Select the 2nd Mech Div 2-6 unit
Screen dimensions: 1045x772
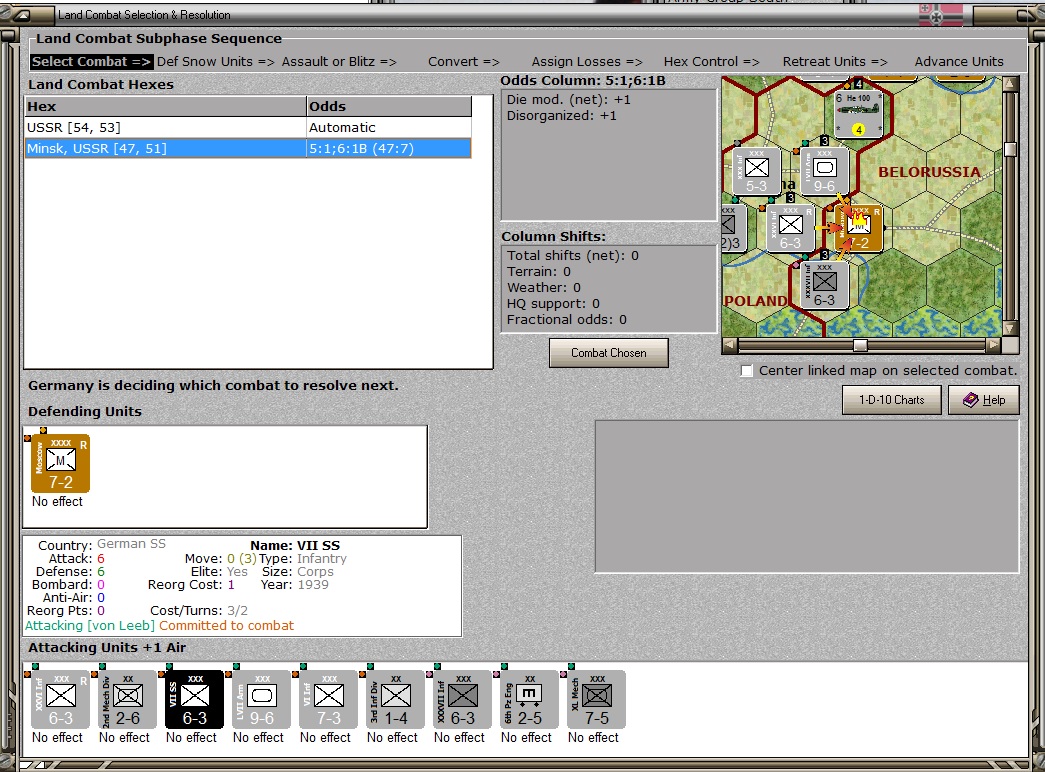127,700
